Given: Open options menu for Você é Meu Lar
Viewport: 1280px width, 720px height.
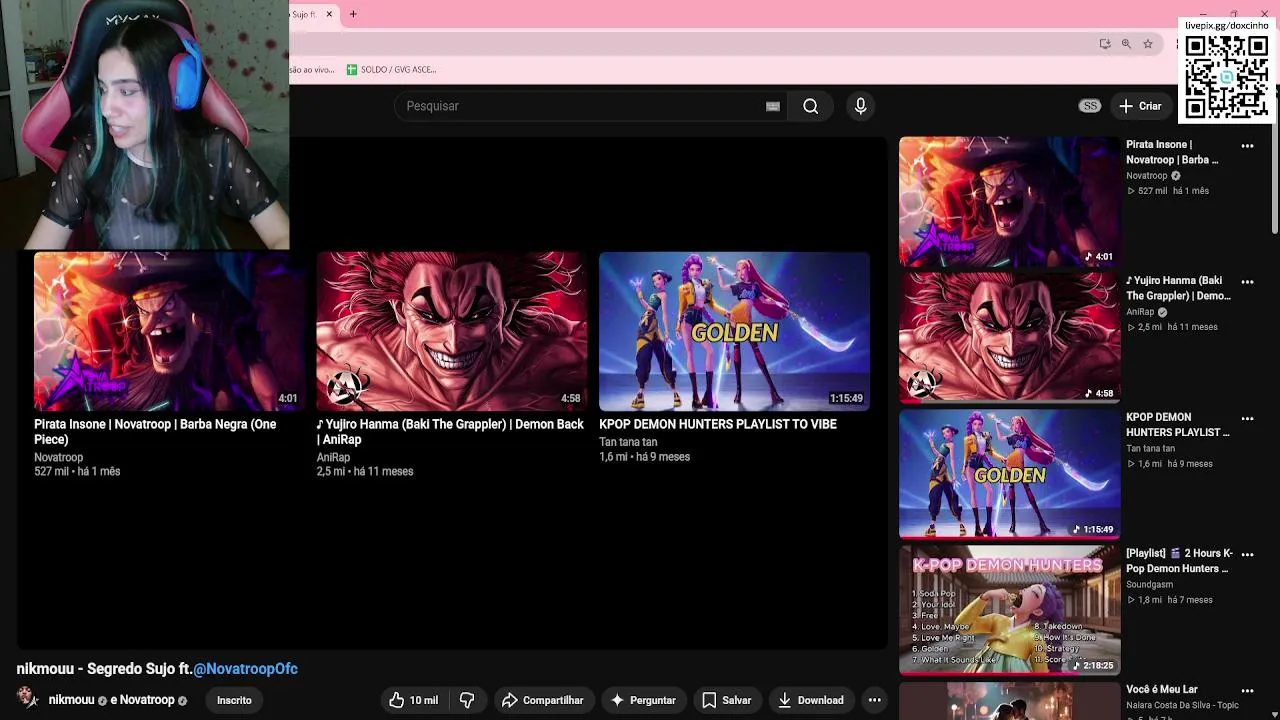Looking at the screenshot, I should point(1247,690).
